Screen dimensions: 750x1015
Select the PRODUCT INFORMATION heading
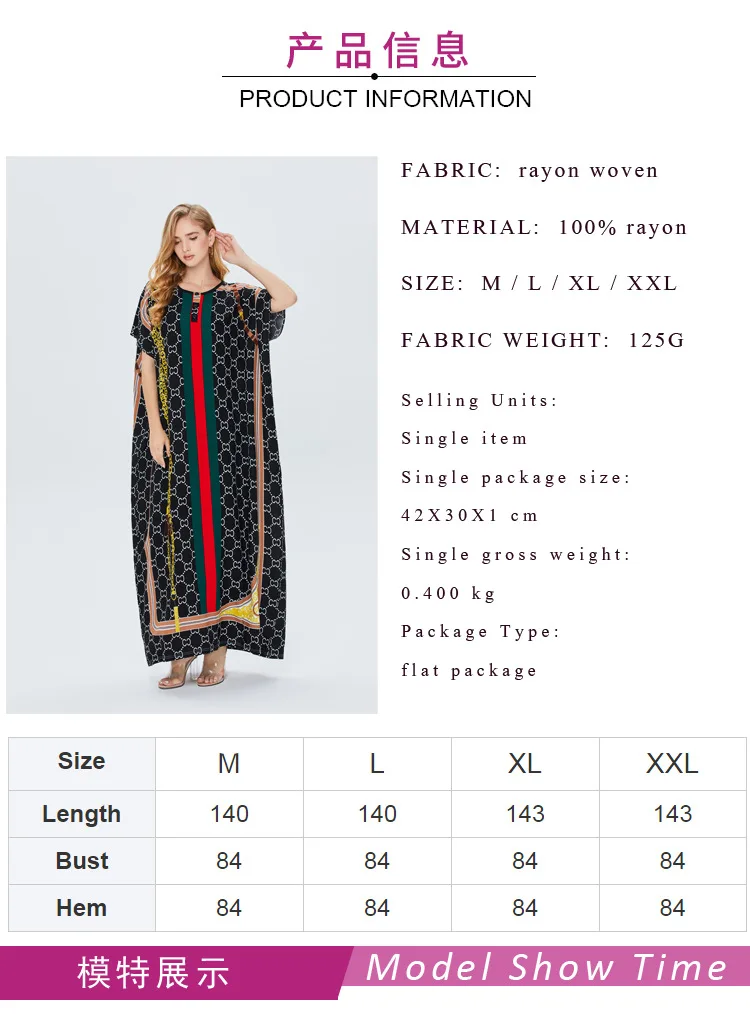[x=385, y=99]
